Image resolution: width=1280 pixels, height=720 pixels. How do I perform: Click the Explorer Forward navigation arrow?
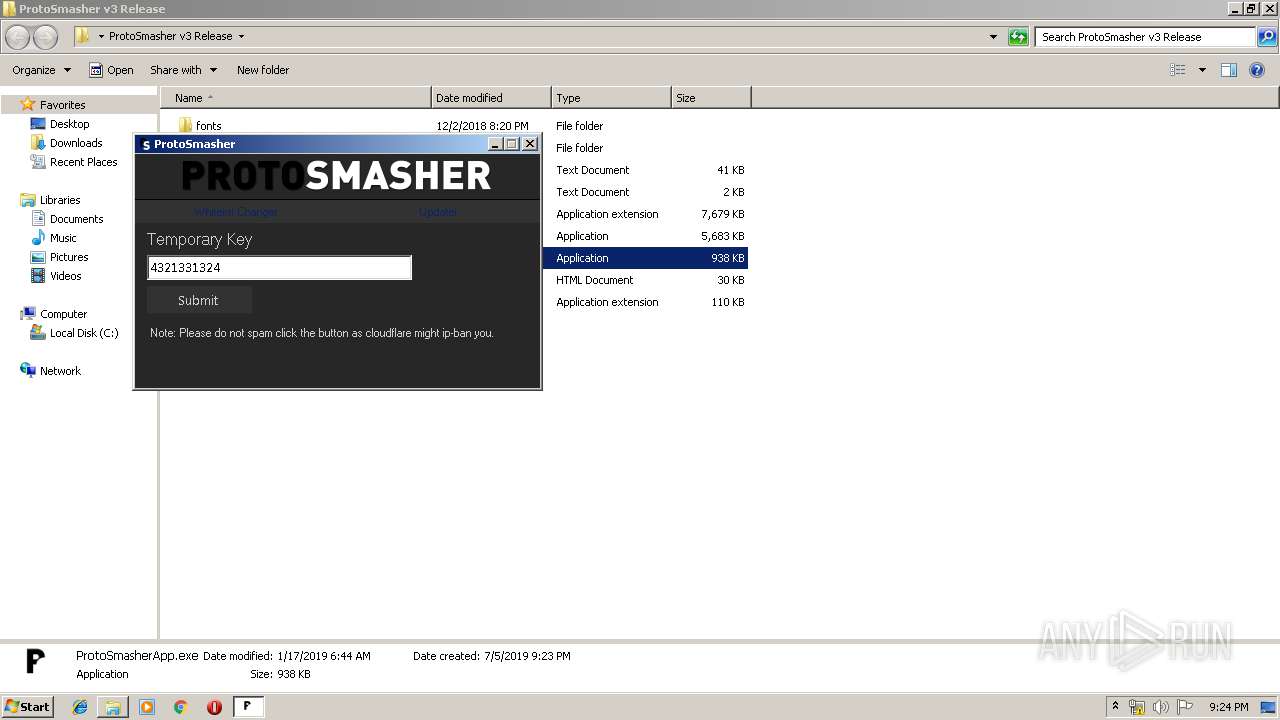(x=45, y=37)
